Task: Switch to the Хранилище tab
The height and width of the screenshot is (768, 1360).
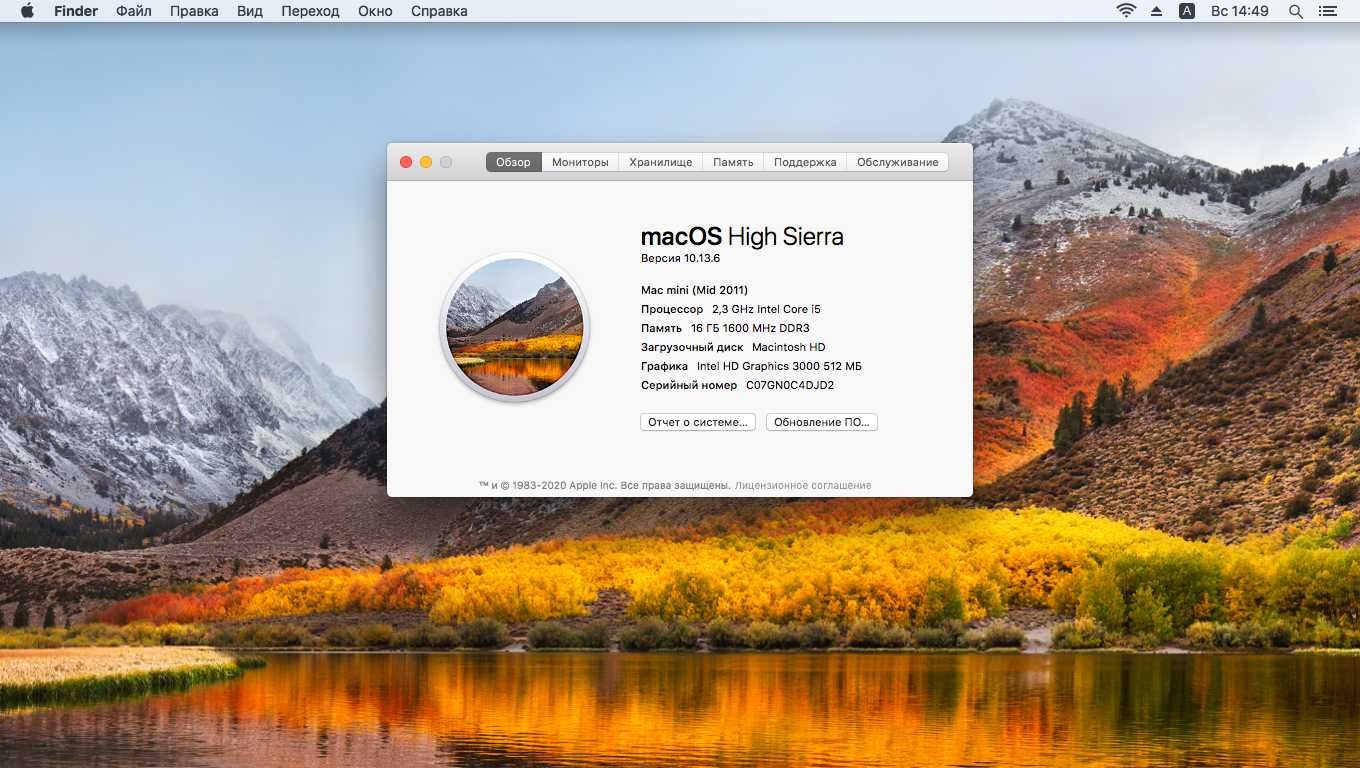Action: point(660,162)
